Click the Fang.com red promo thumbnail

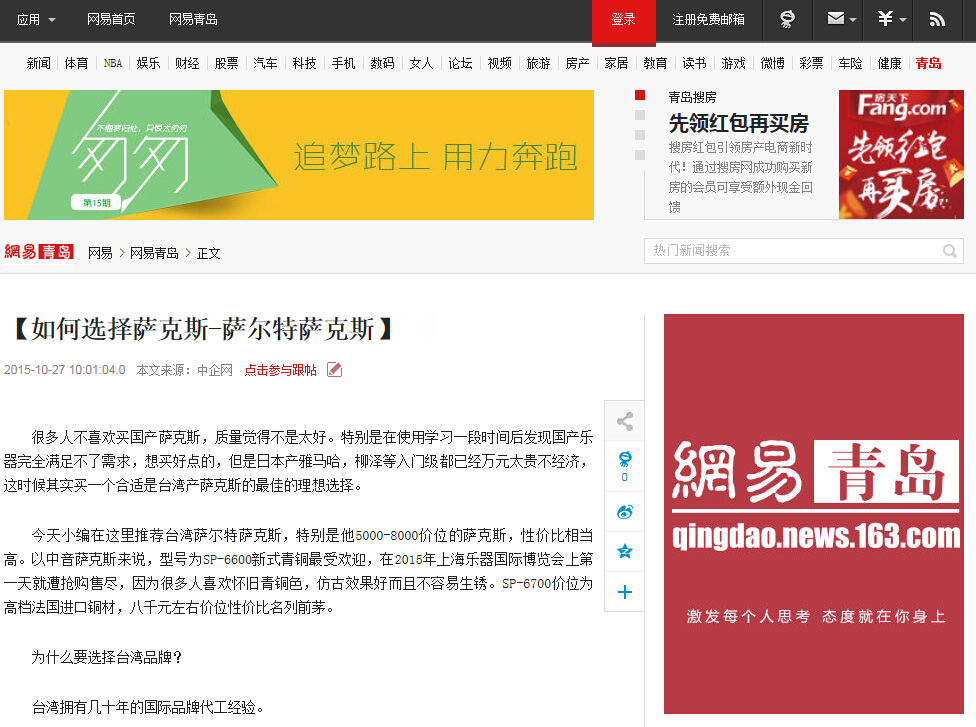click(x=901, y=154)
